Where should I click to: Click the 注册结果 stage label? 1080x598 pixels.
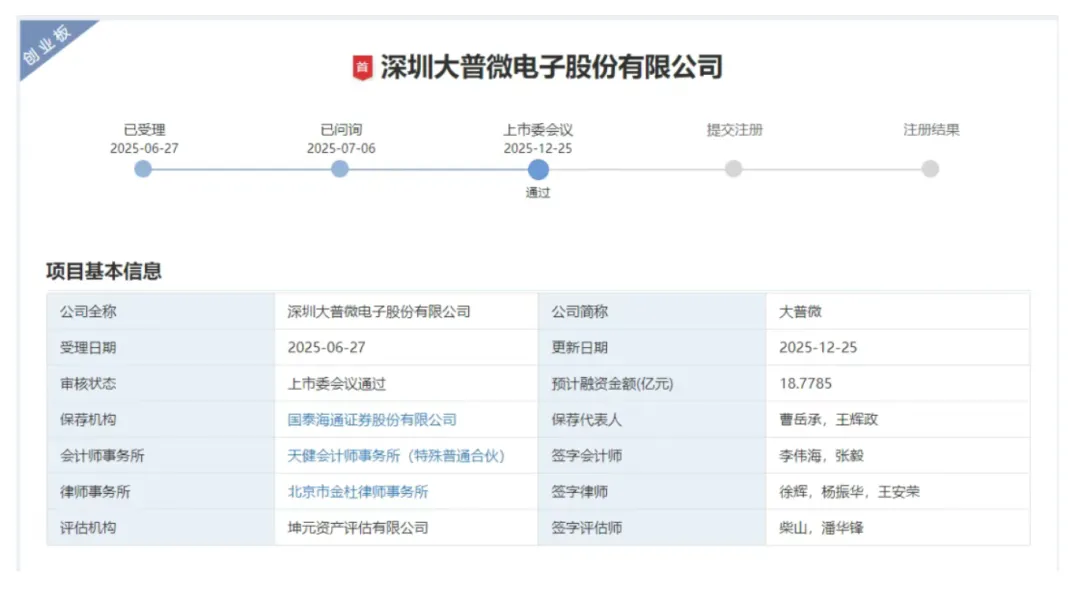click(x=931, y=130)
